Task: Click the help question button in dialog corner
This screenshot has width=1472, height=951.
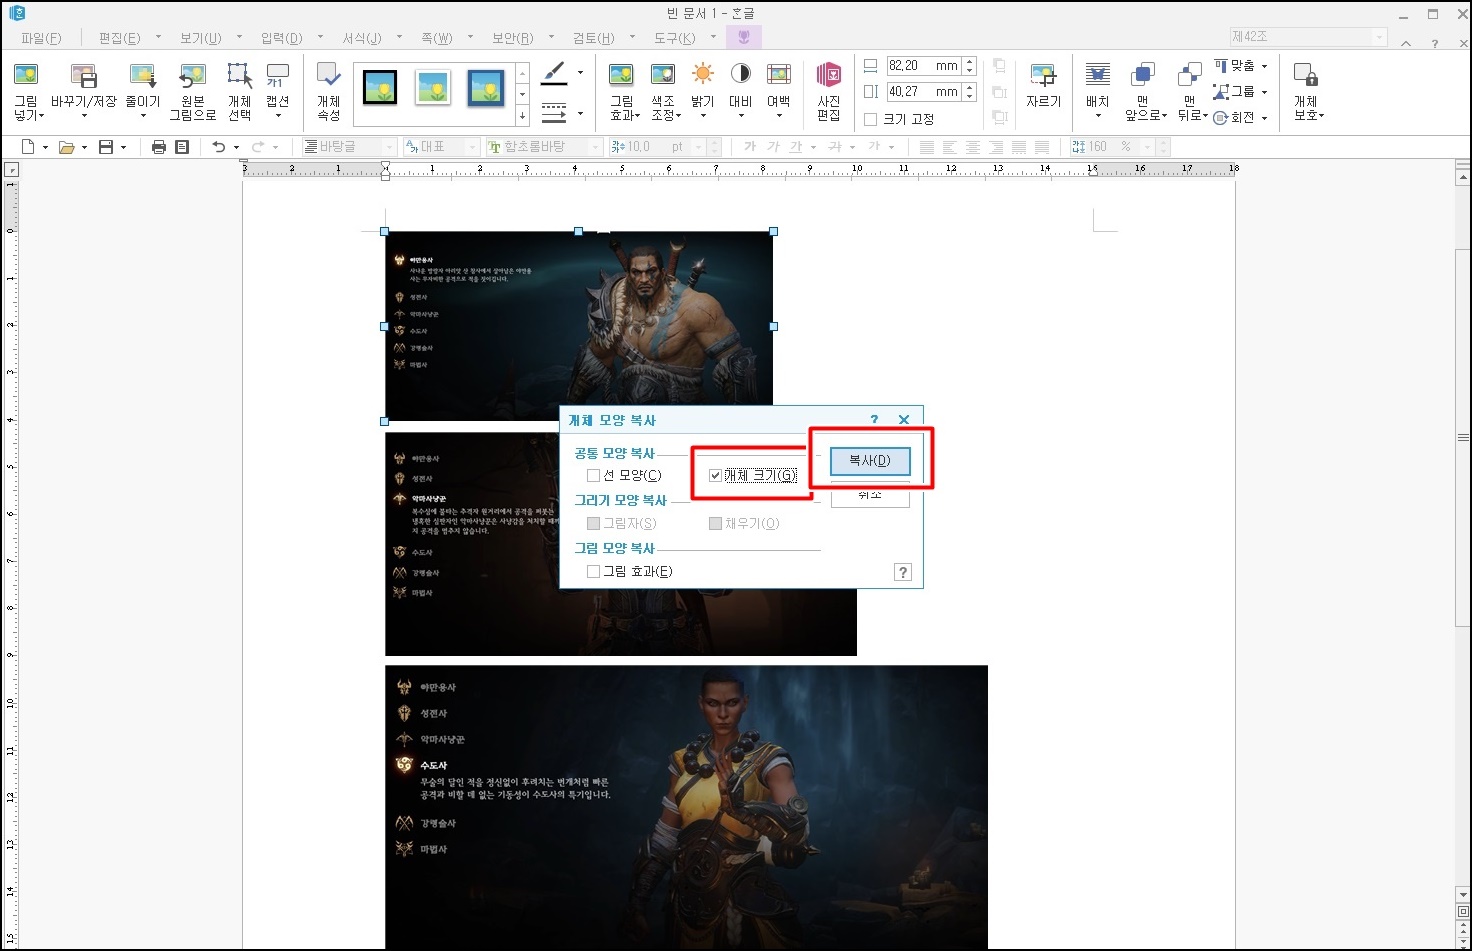Action: (x=903, y=572)
